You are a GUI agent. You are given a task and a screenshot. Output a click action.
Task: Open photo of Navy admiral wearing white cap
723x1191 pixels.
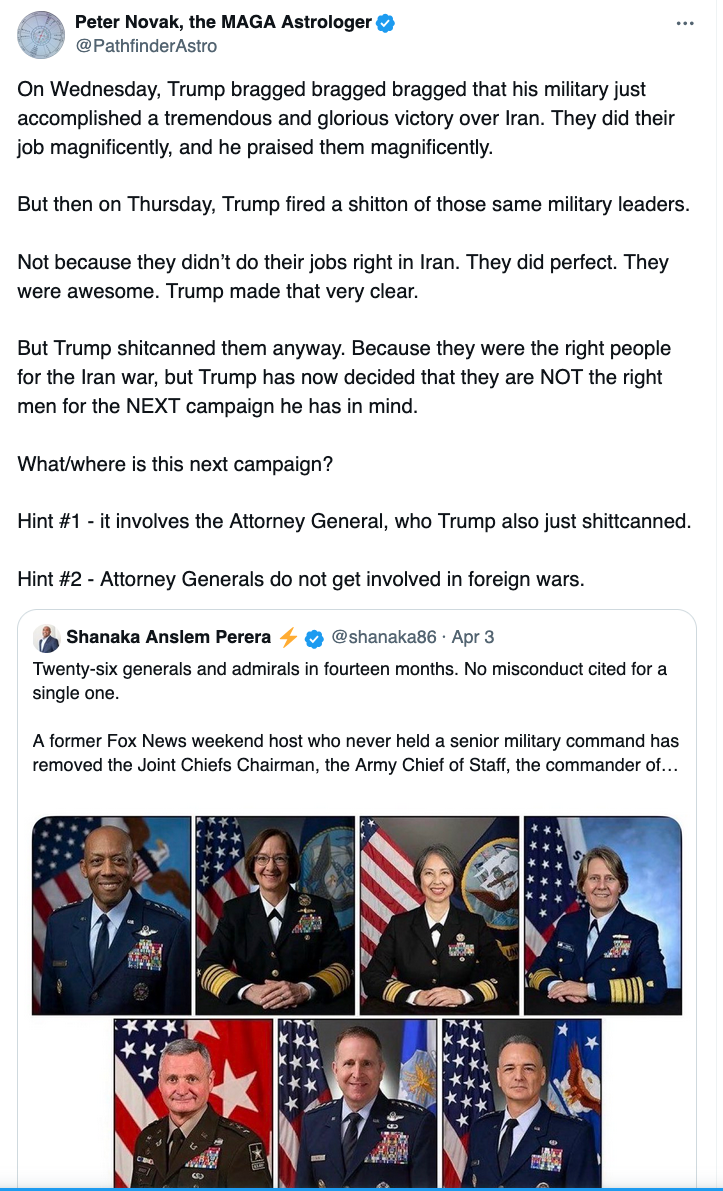coord(275,915)
